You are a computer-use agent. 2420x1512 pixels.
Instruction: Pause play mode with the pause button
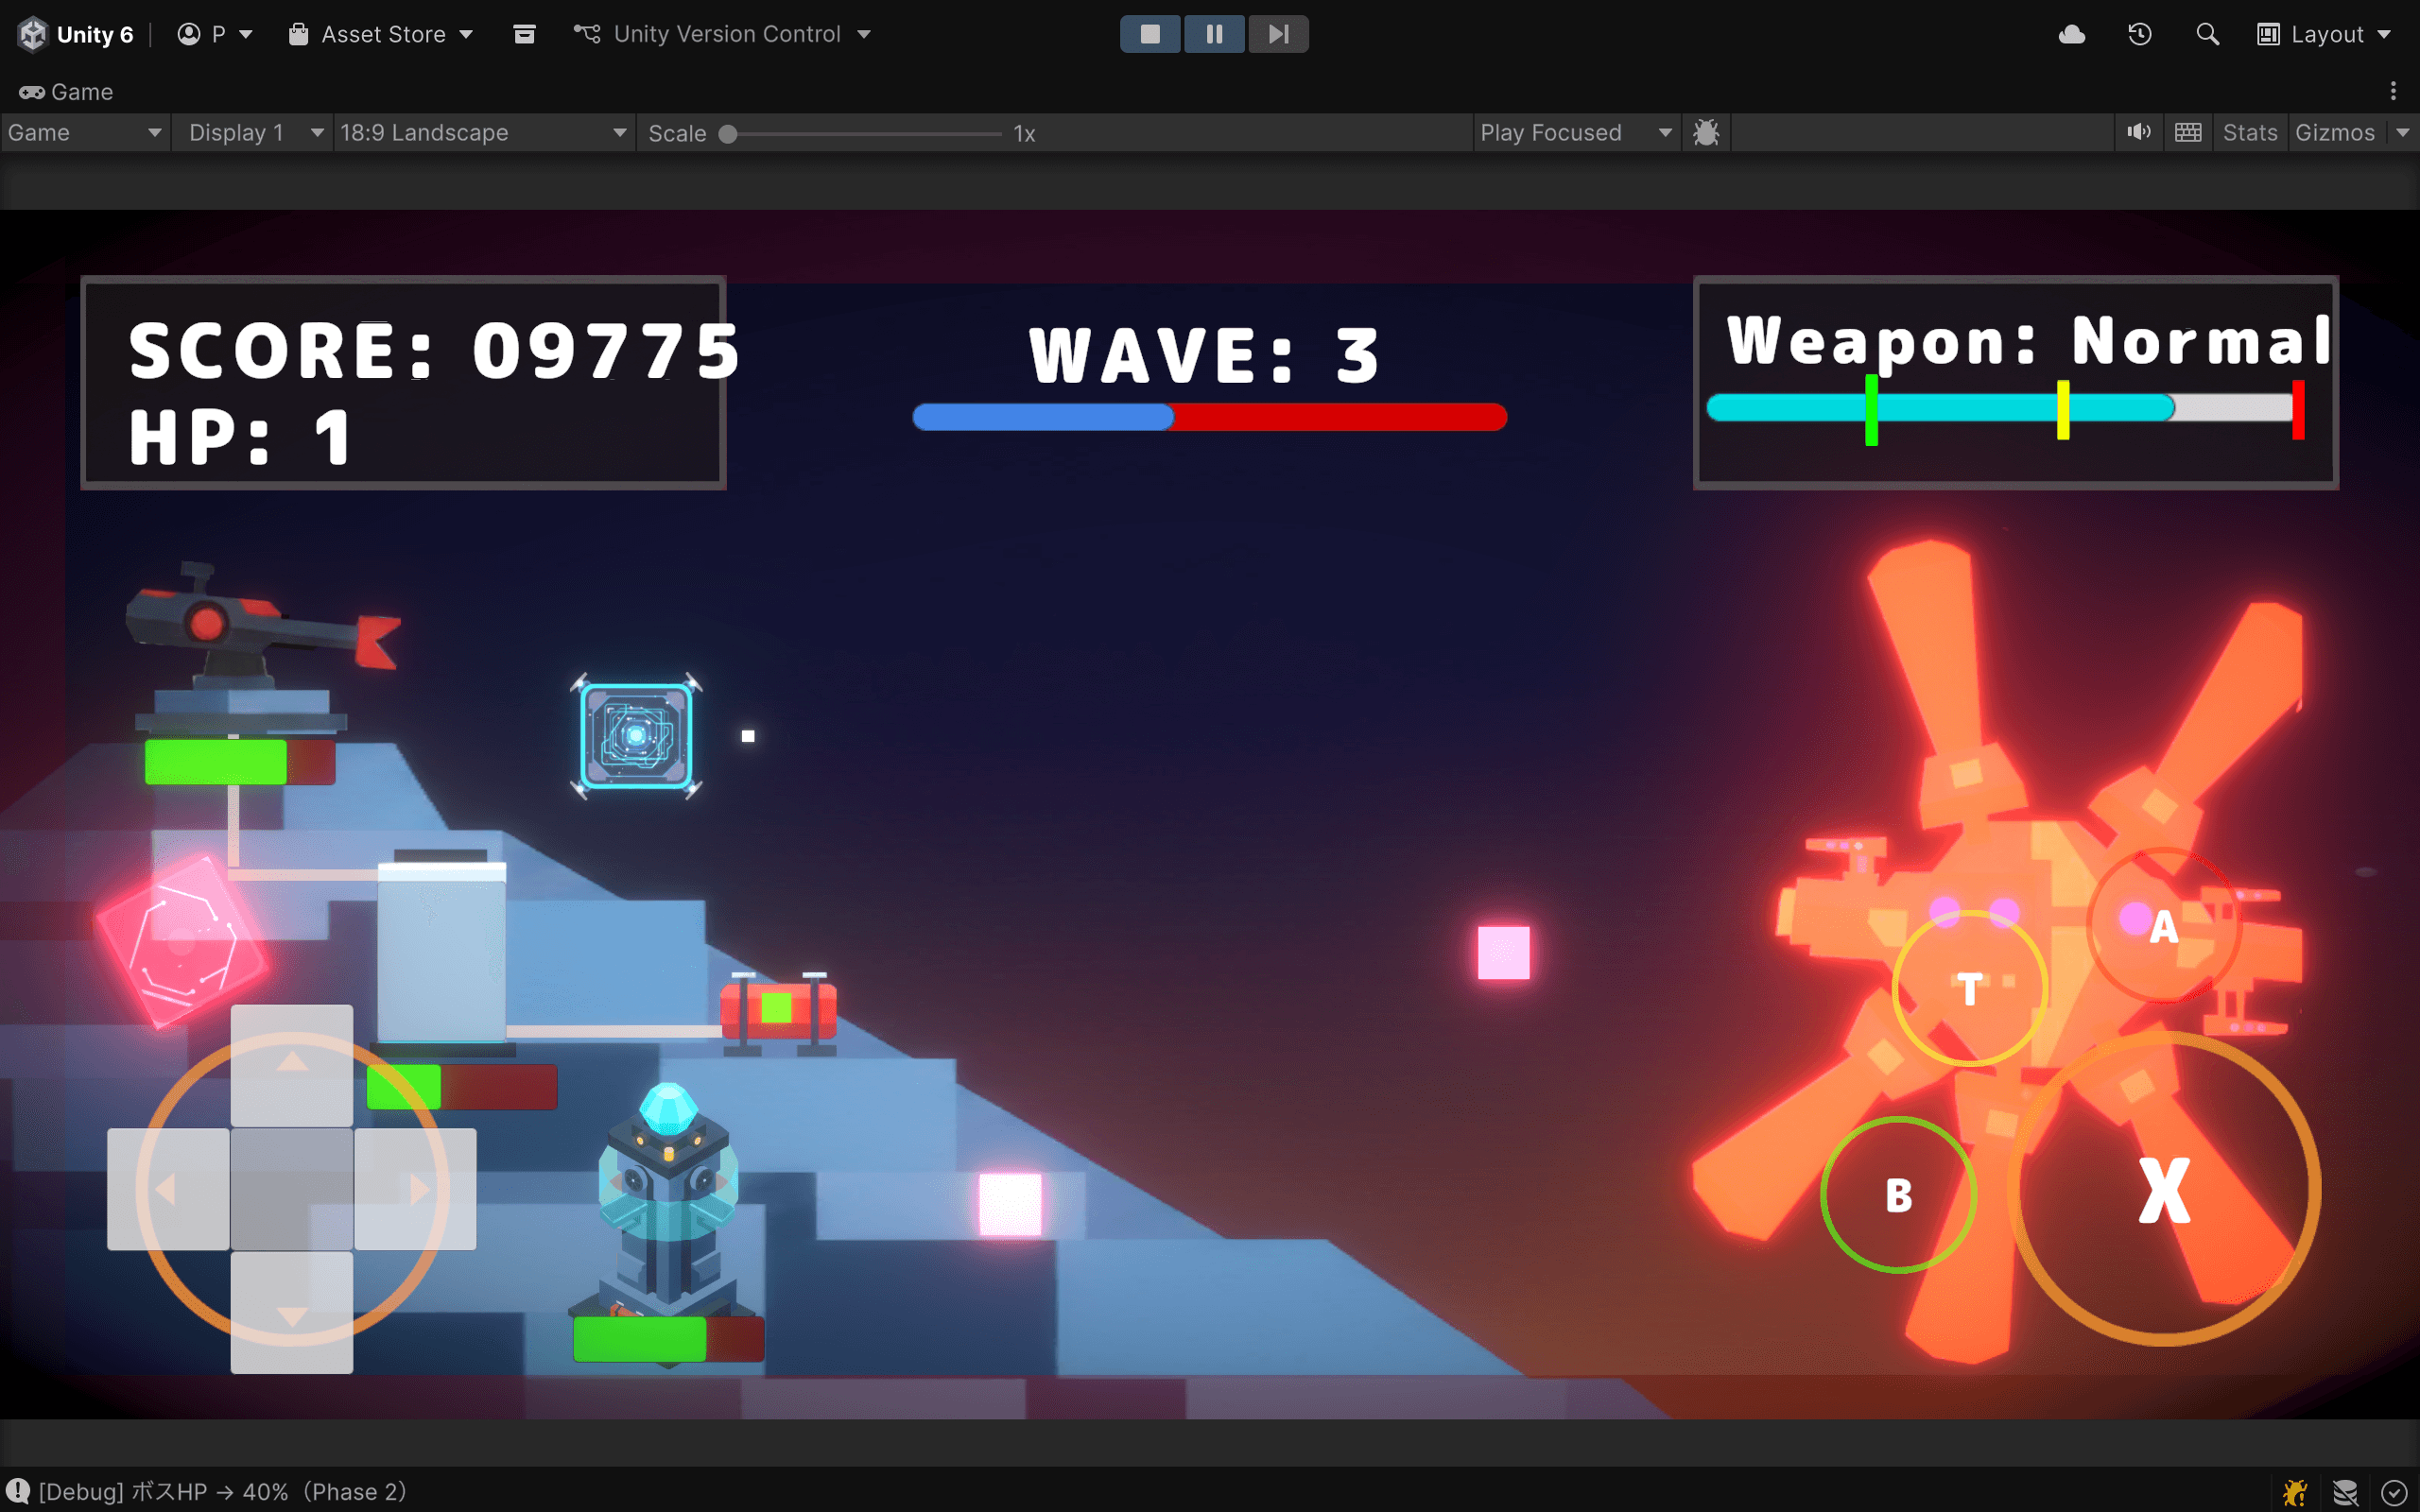tap(1214, 34)
